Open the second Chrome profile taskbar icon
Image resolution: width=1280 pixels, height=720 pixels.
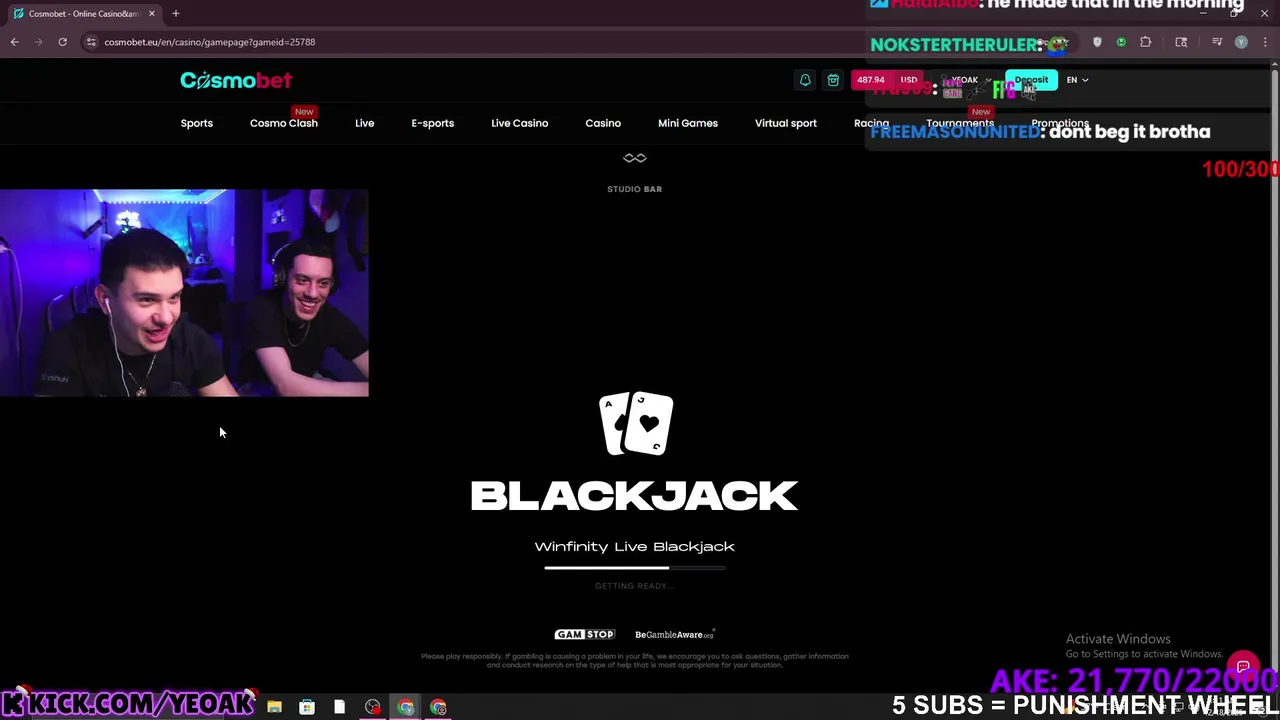click(x=438, y=707)
